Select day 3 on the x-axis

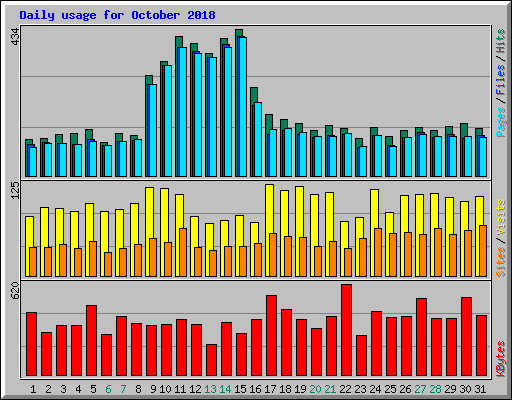coord(63,389)
